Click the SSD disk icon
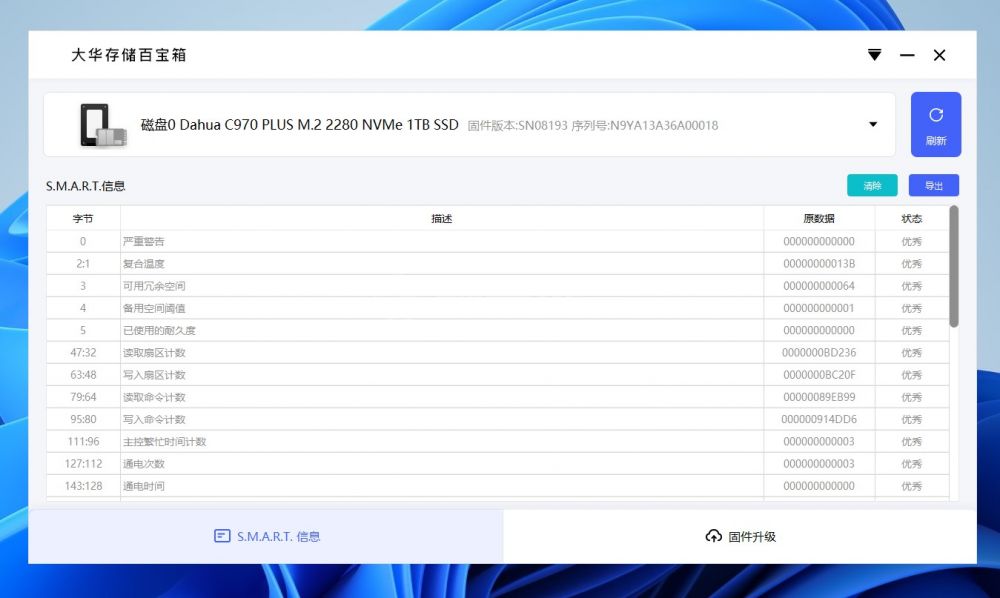1000x598 pixels. [x=103, y=125]
